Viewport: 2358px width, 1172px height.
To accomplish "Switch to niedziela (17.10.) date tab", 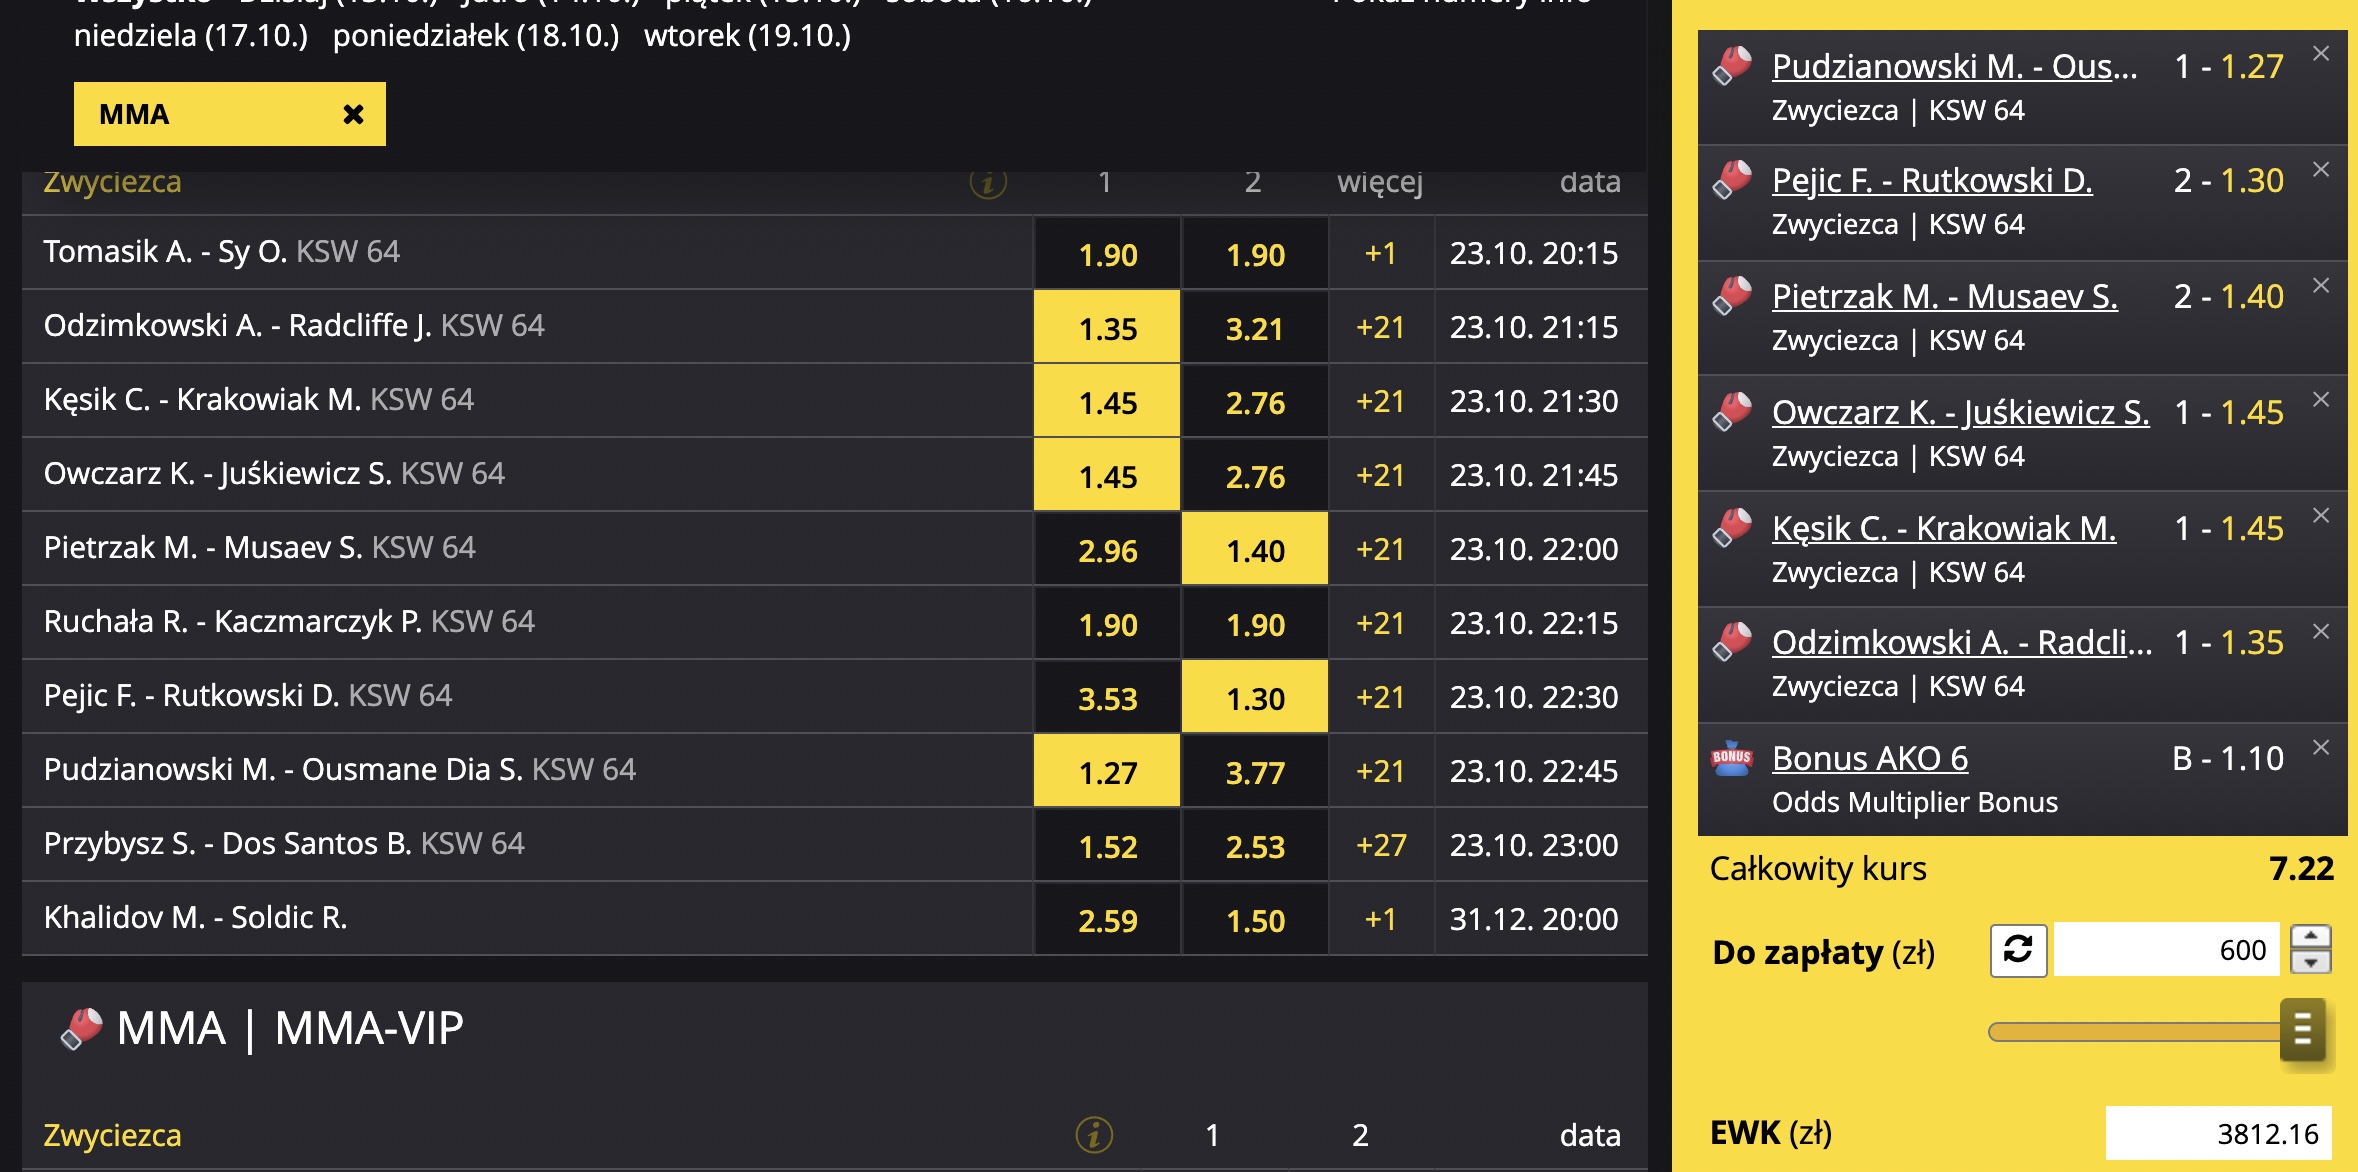I will point(191,36).
